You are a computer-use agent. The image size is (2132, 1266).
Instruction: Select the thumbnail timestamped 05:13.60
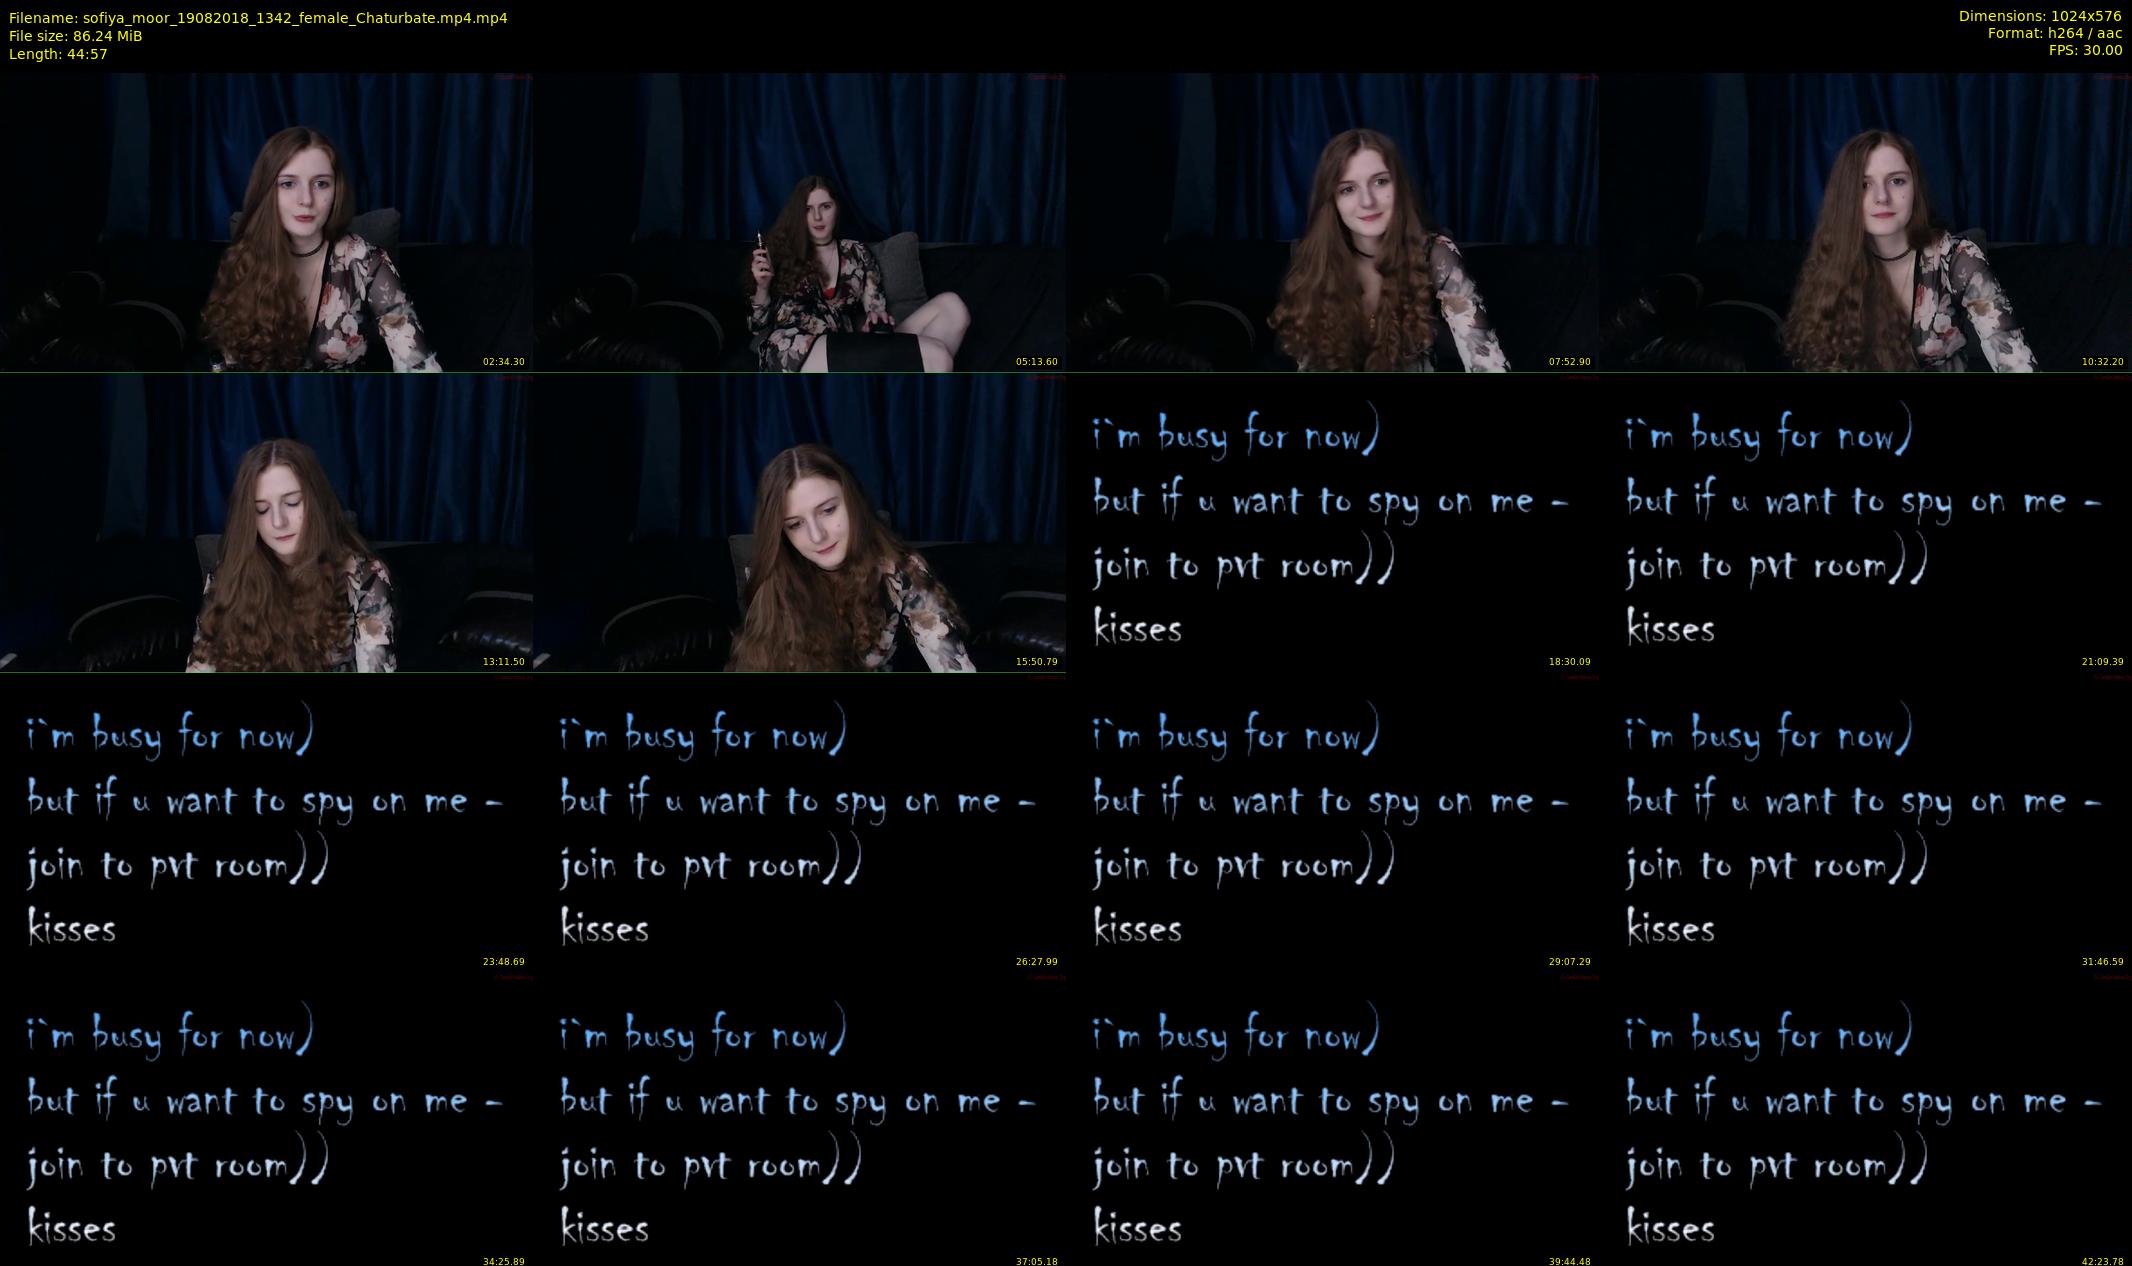pyautogui.click(x=799, y=221)
